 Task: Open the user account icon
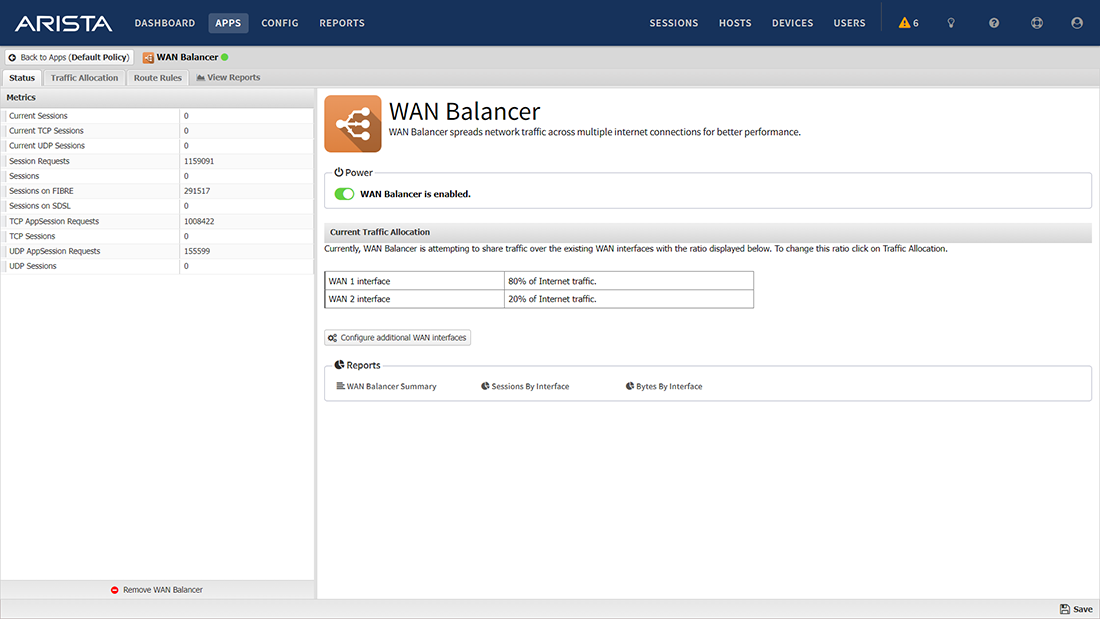1077,23
